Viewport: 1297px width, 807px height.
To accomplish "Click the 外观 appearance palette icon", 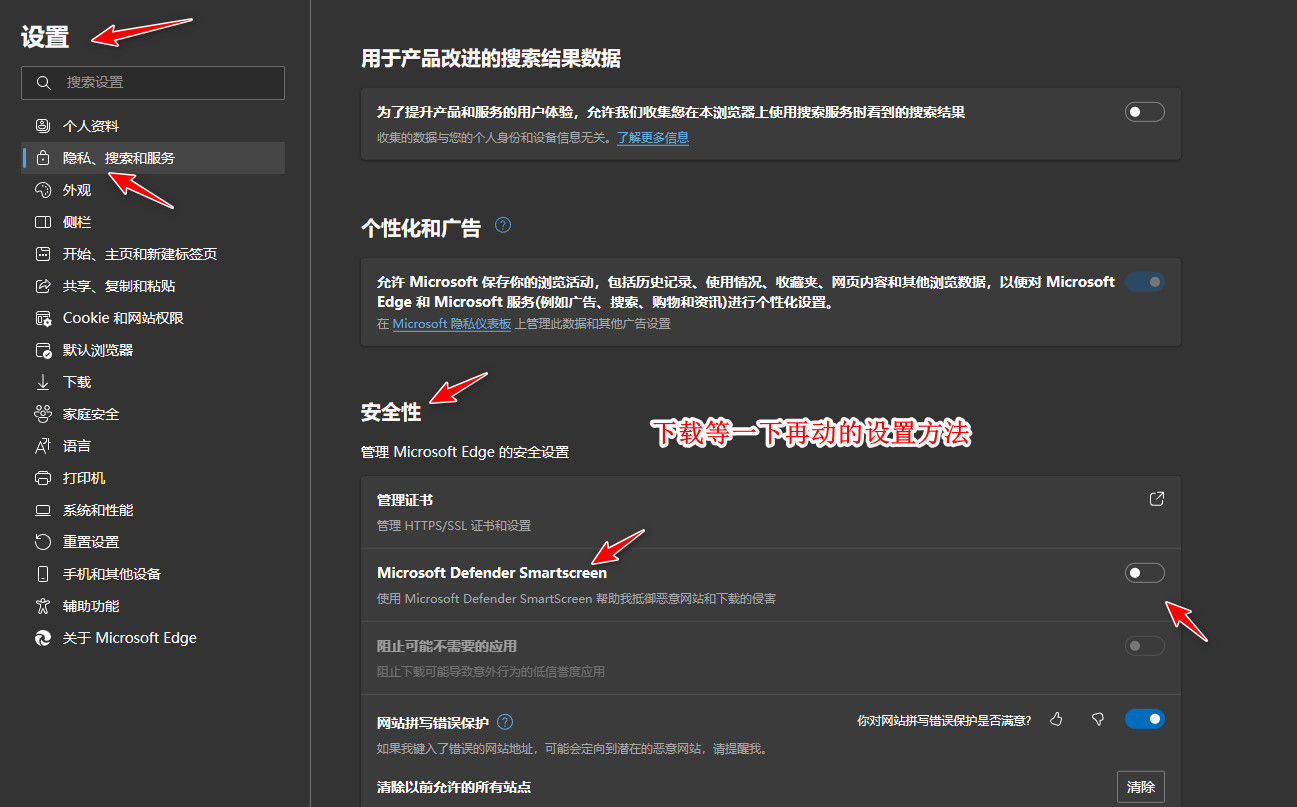I will (x=42, y=190).
